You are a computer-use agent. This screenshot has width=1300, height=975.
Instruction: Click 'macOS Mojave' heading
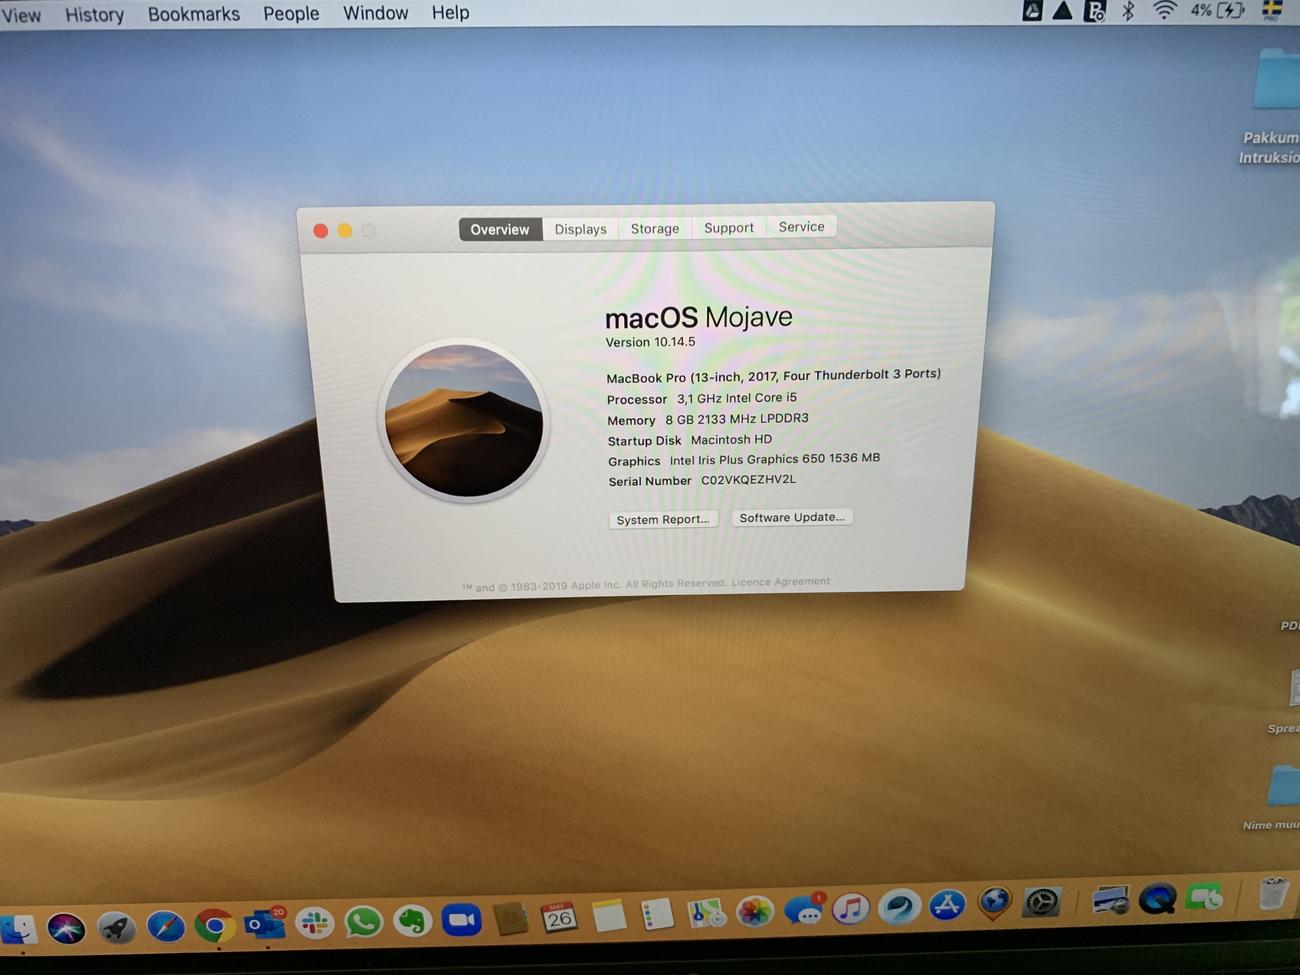click(x=699, y=318)
